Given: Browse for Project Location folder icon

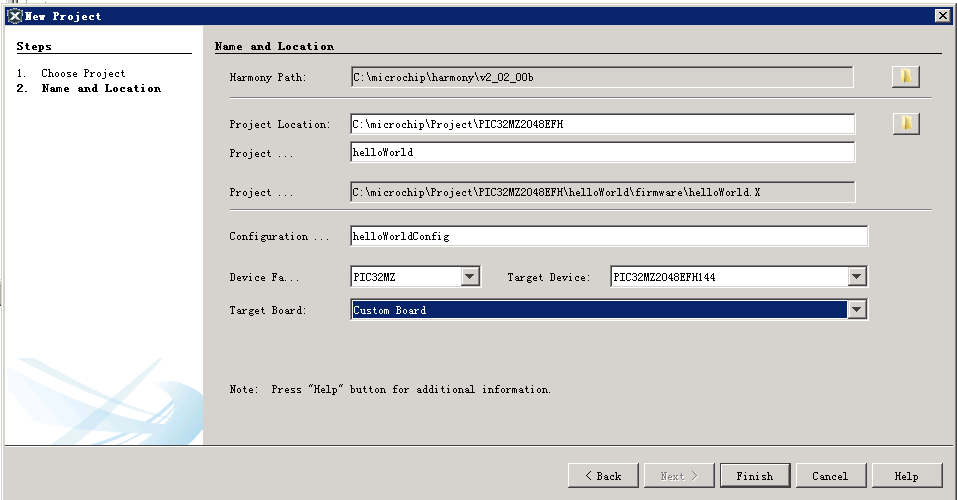Looking at the screenshot, I should point(906,124).
